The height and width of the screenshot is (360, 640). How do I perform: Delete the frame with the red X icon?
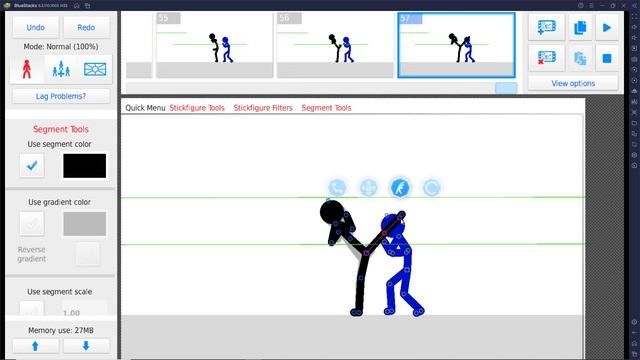546,58
